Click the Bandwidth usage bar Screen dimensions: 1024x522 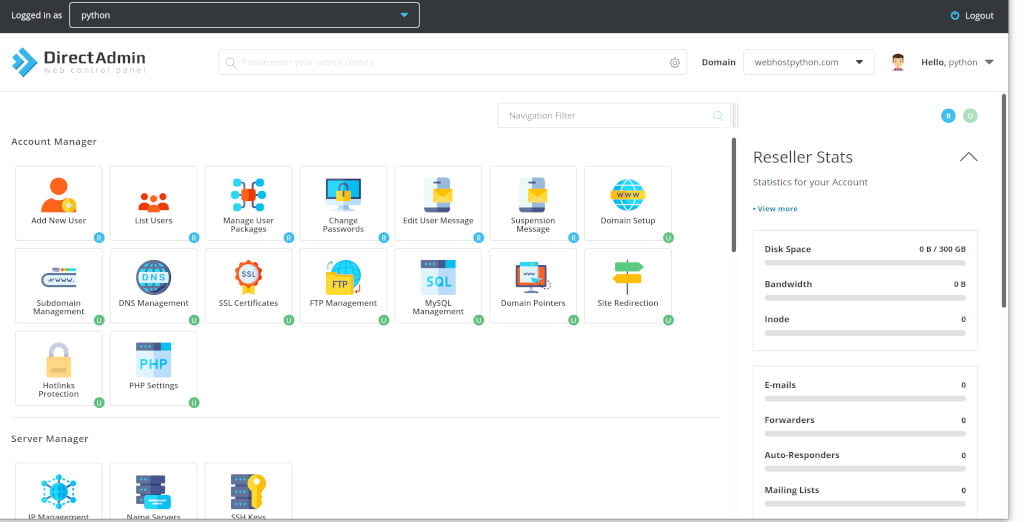point(865,298)
